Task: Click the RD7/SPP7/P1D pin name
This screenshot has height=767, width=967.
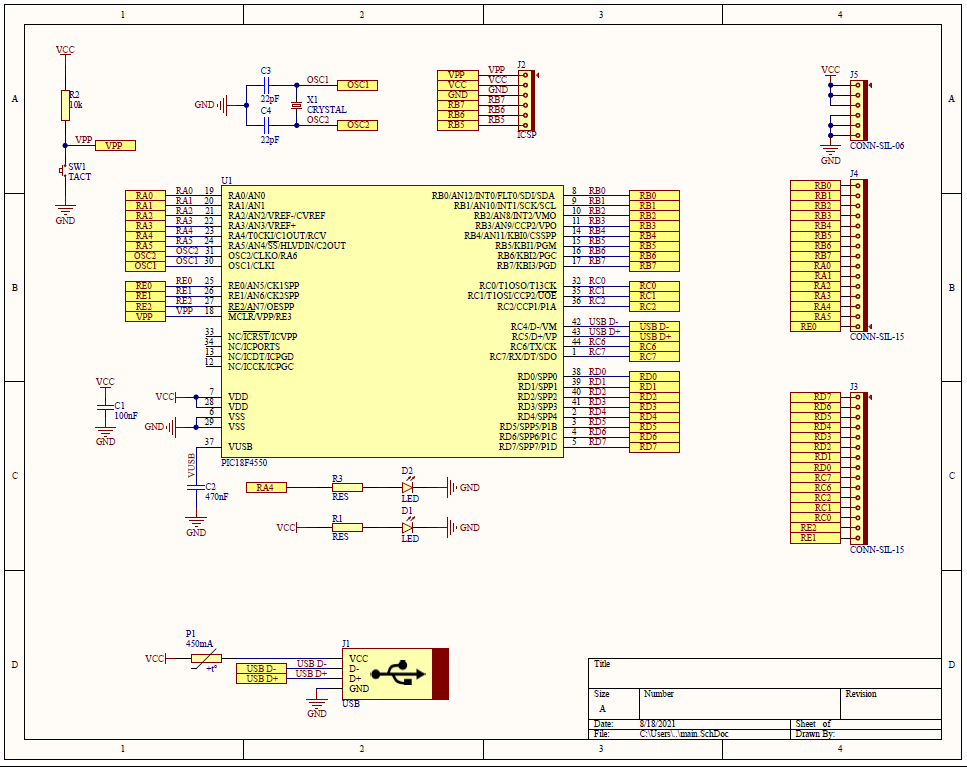Action: pos(528,446)
